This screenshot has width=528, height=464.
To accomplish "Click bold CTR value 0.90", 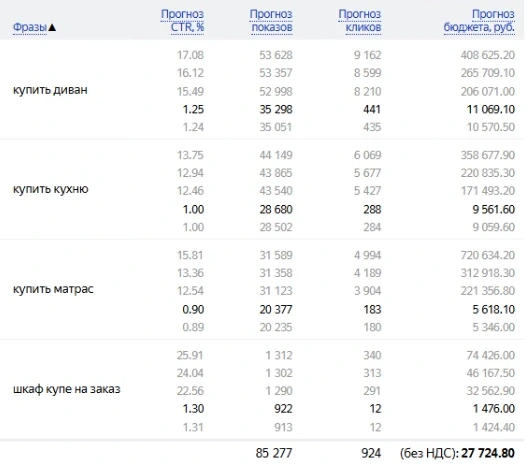I will [x=193, y=309].
